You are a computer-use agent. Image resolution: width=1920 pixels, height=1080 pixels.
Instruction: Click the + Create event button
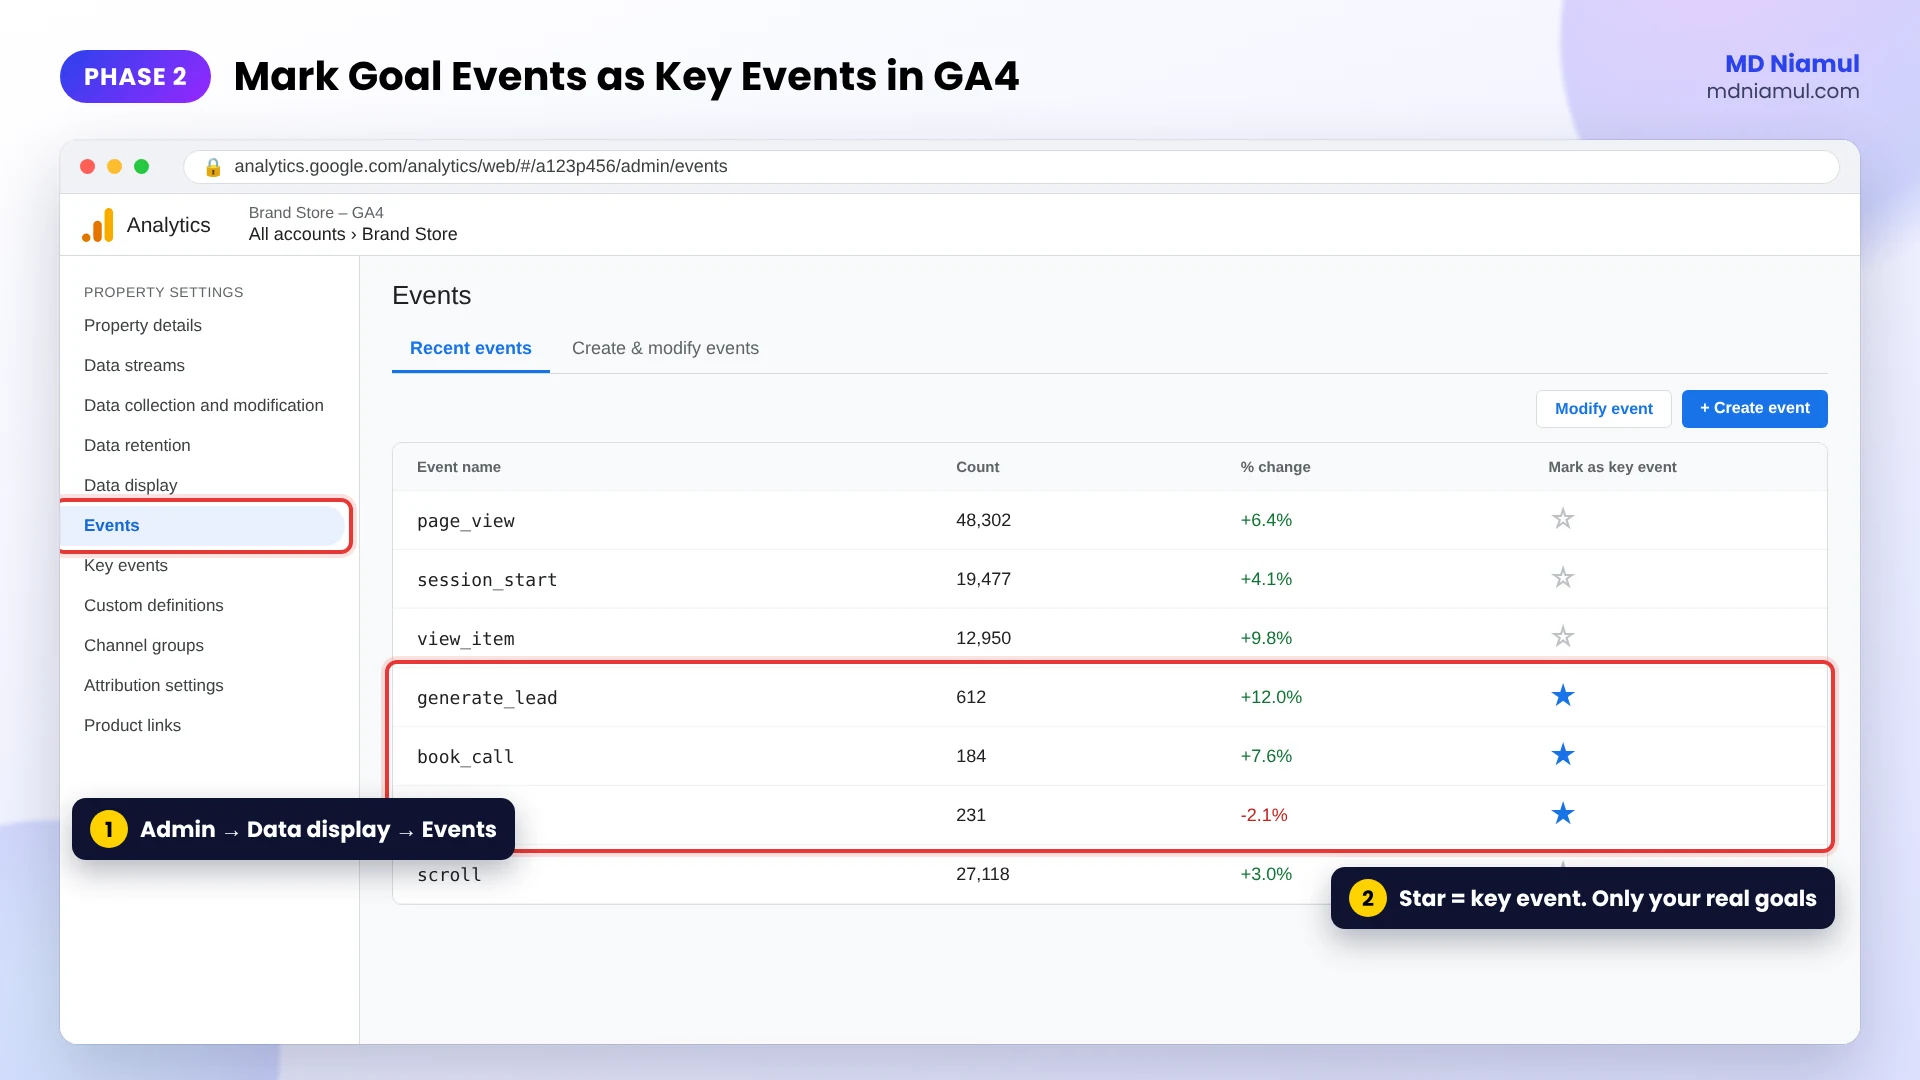[x=1755, y=409]
